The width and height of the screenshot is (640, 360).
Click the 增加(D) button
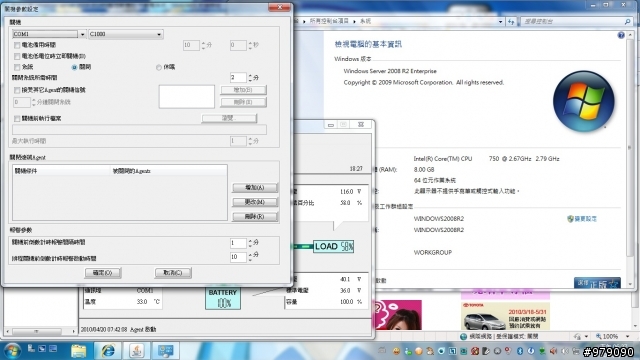coord(243,90)
